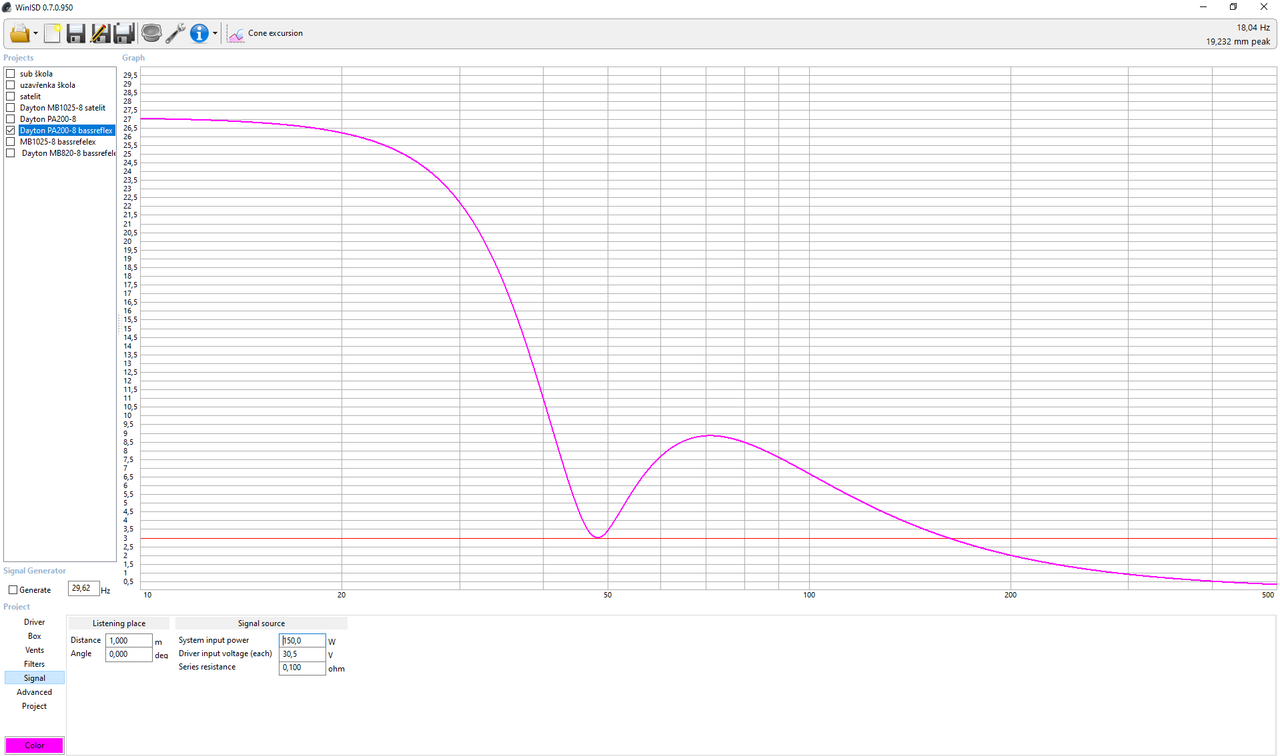Click the blue info icon

(x=199, y=33)
